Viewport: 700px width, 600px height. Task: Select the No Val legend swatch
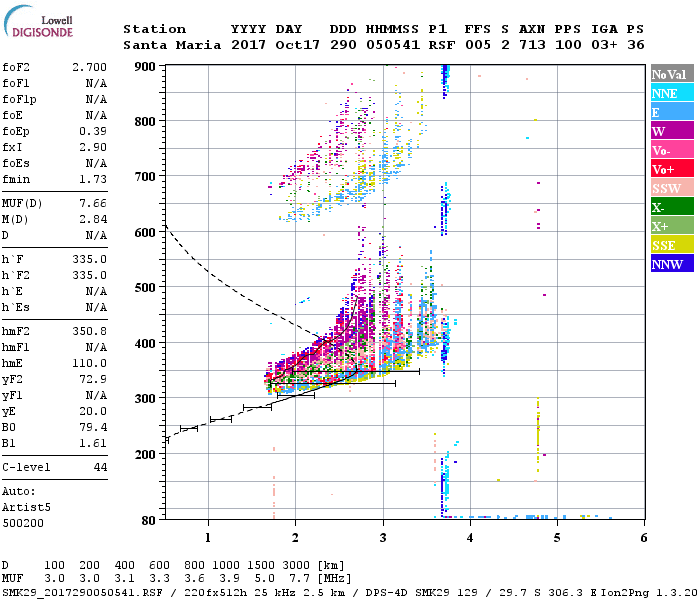(672, 74)
